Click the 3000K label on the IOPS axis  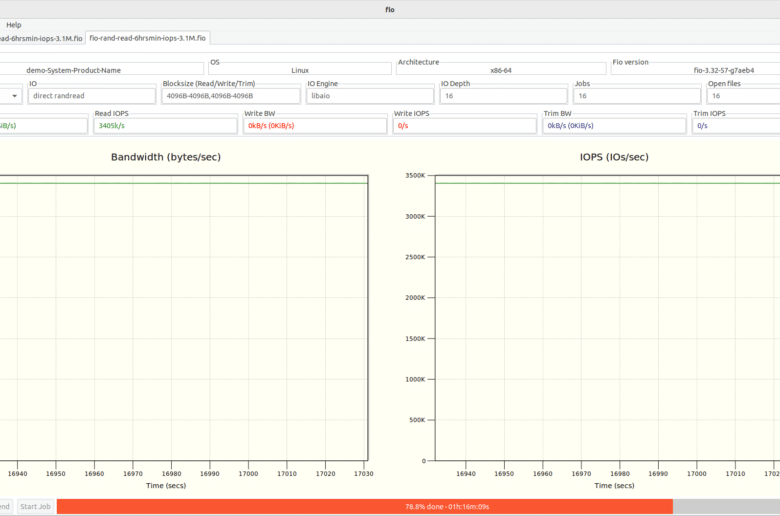point(415,216)
